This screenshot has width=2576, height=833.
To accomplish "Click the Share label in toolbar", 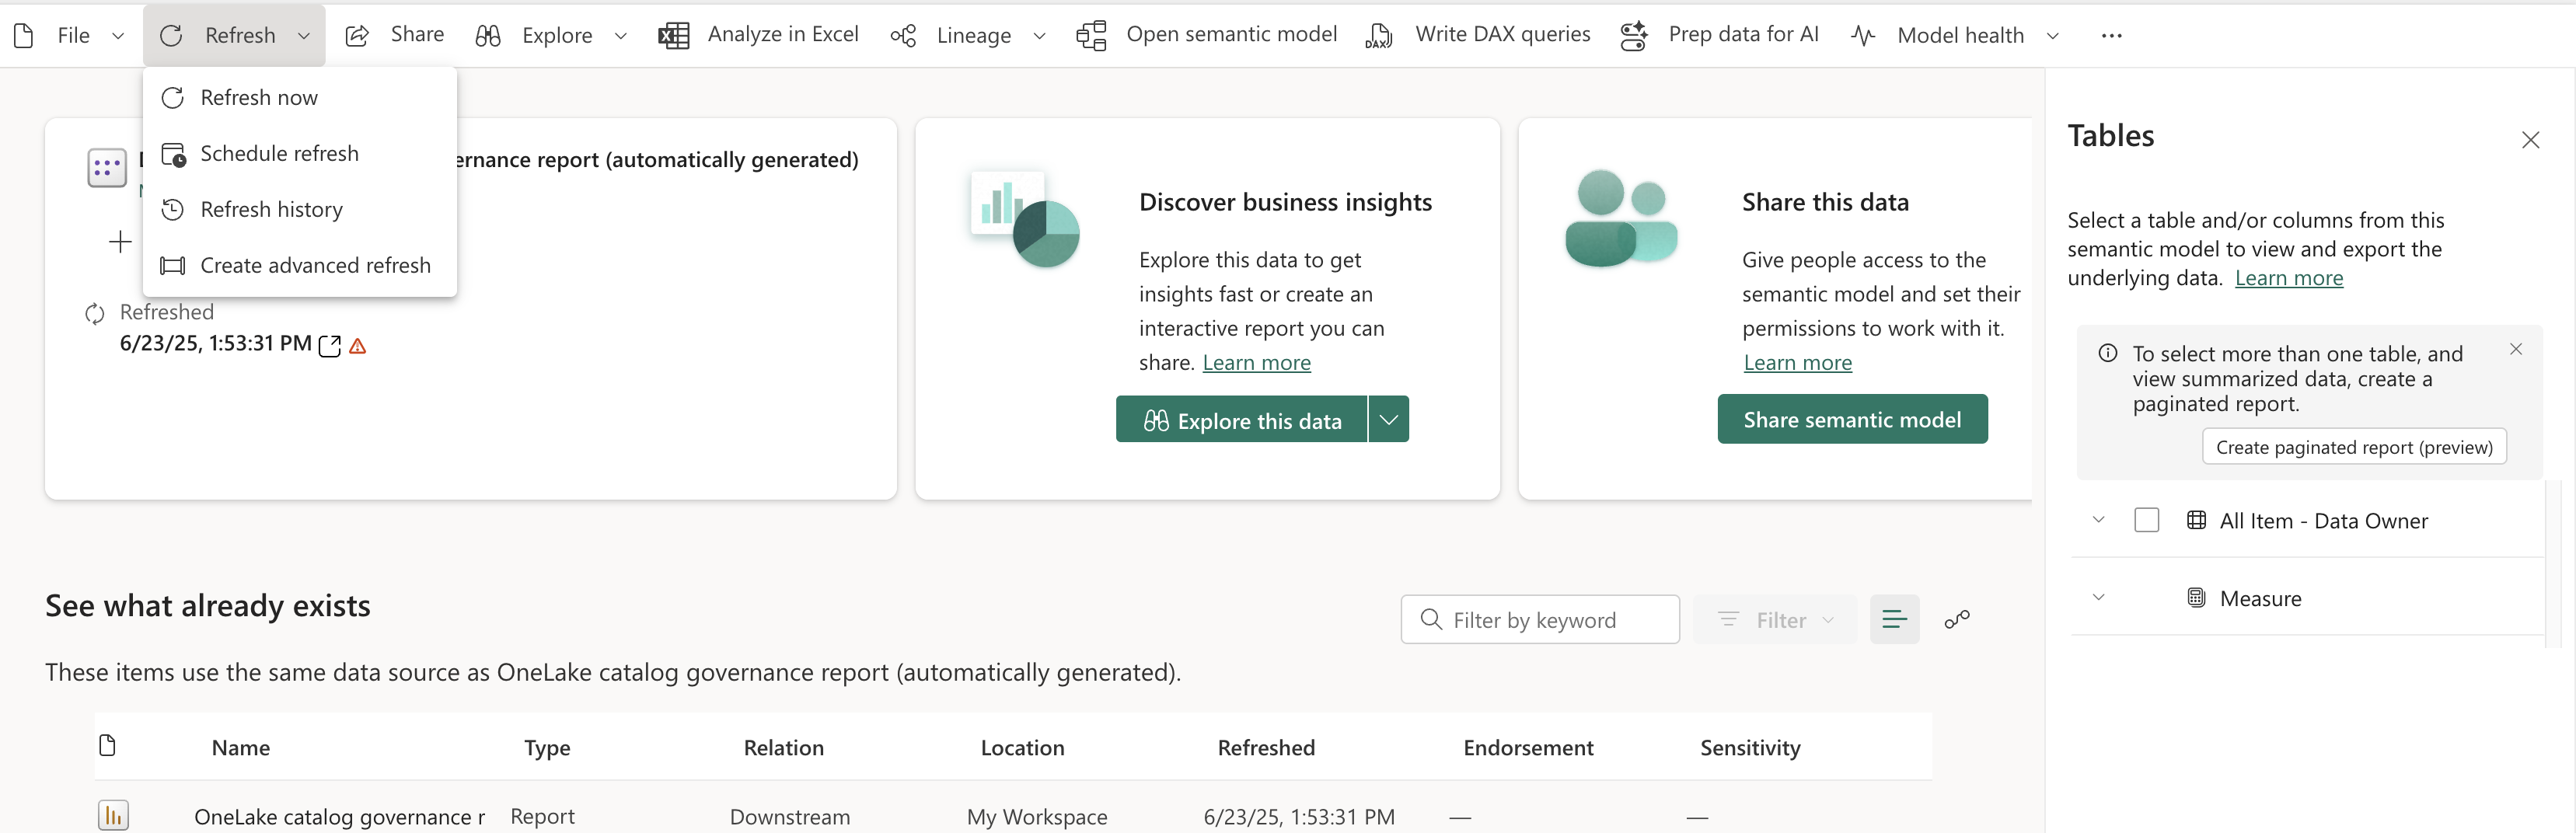I will [417, 34].
